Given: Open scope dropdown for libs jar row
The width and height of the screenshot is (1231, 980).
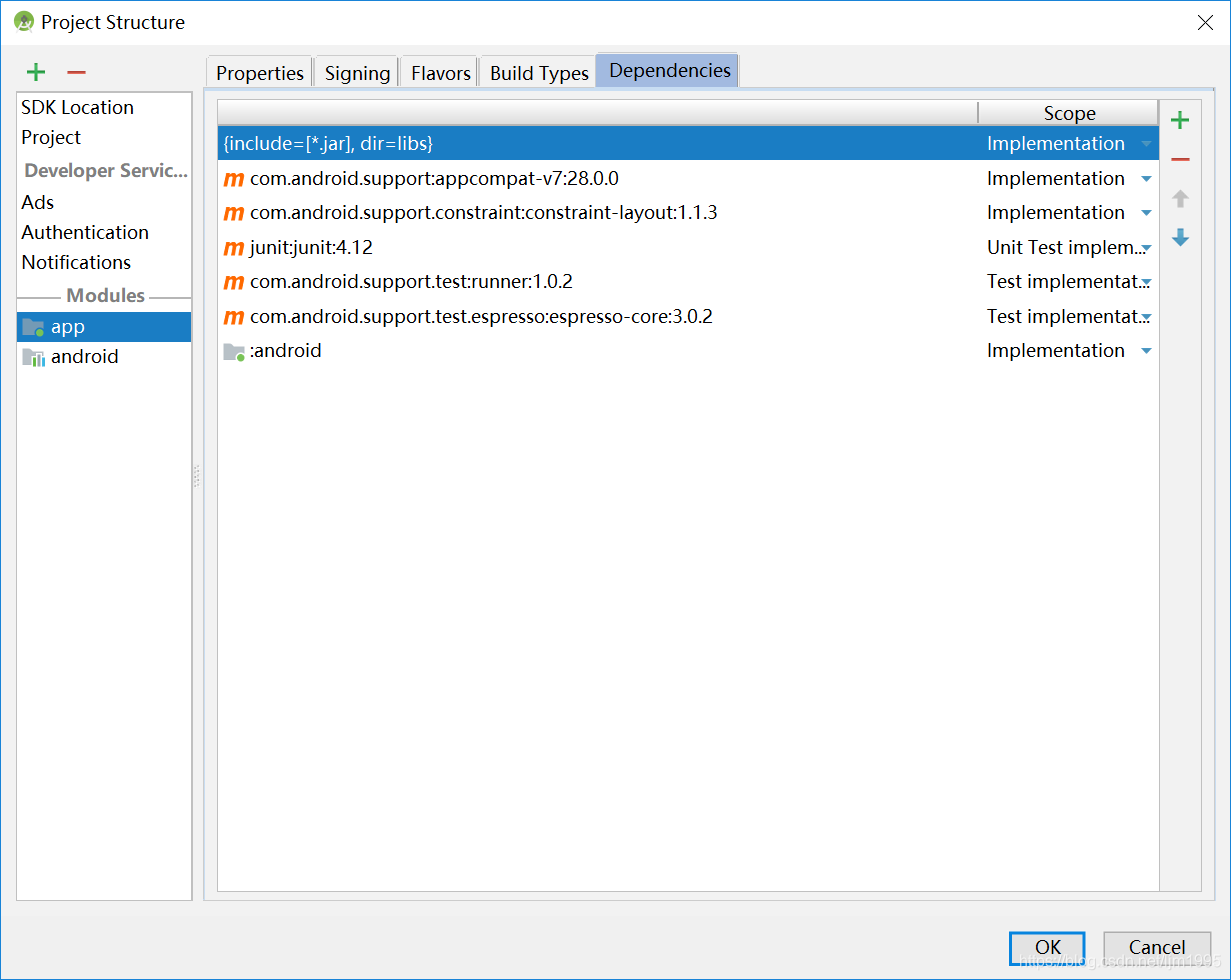Looking at the screenshot, I should (x=1146, y=144).
